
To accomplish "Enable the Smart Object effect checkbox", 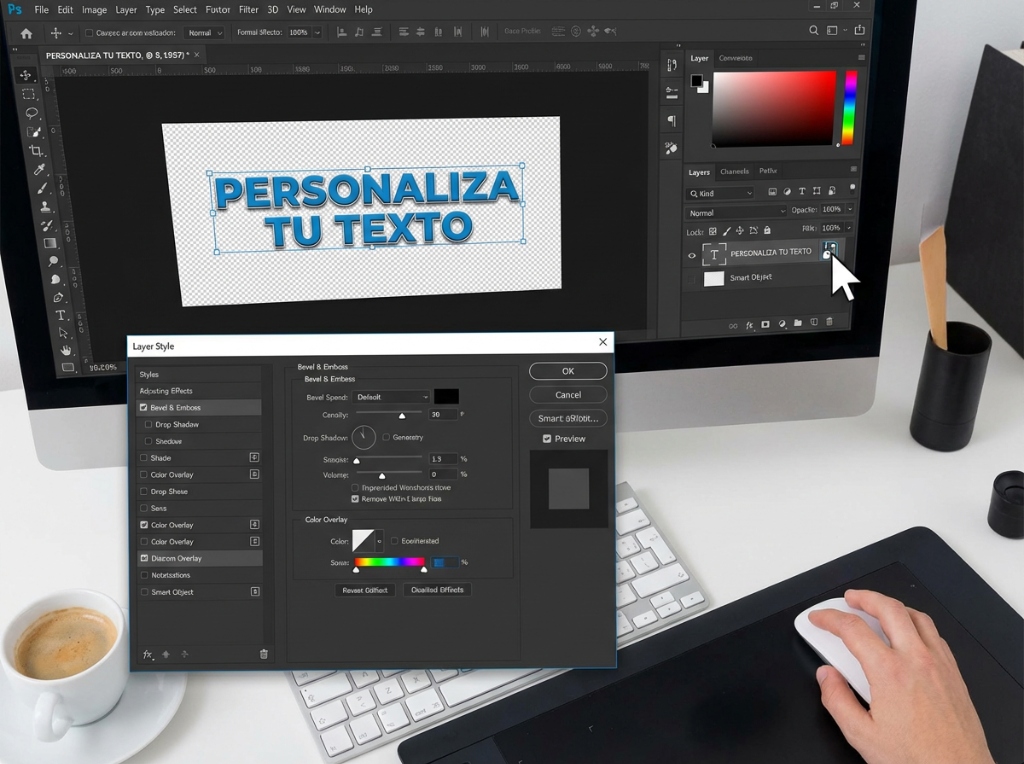I will 144,592.
